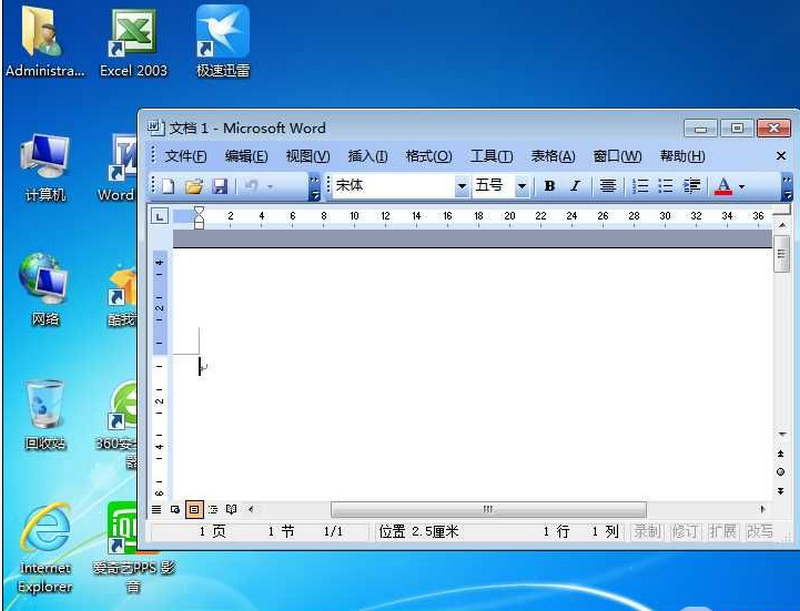Image resolution: width=800 pixels, height=611 pixels.
Task: Select the 回收站 recycle bin icon
Action: 45,416
